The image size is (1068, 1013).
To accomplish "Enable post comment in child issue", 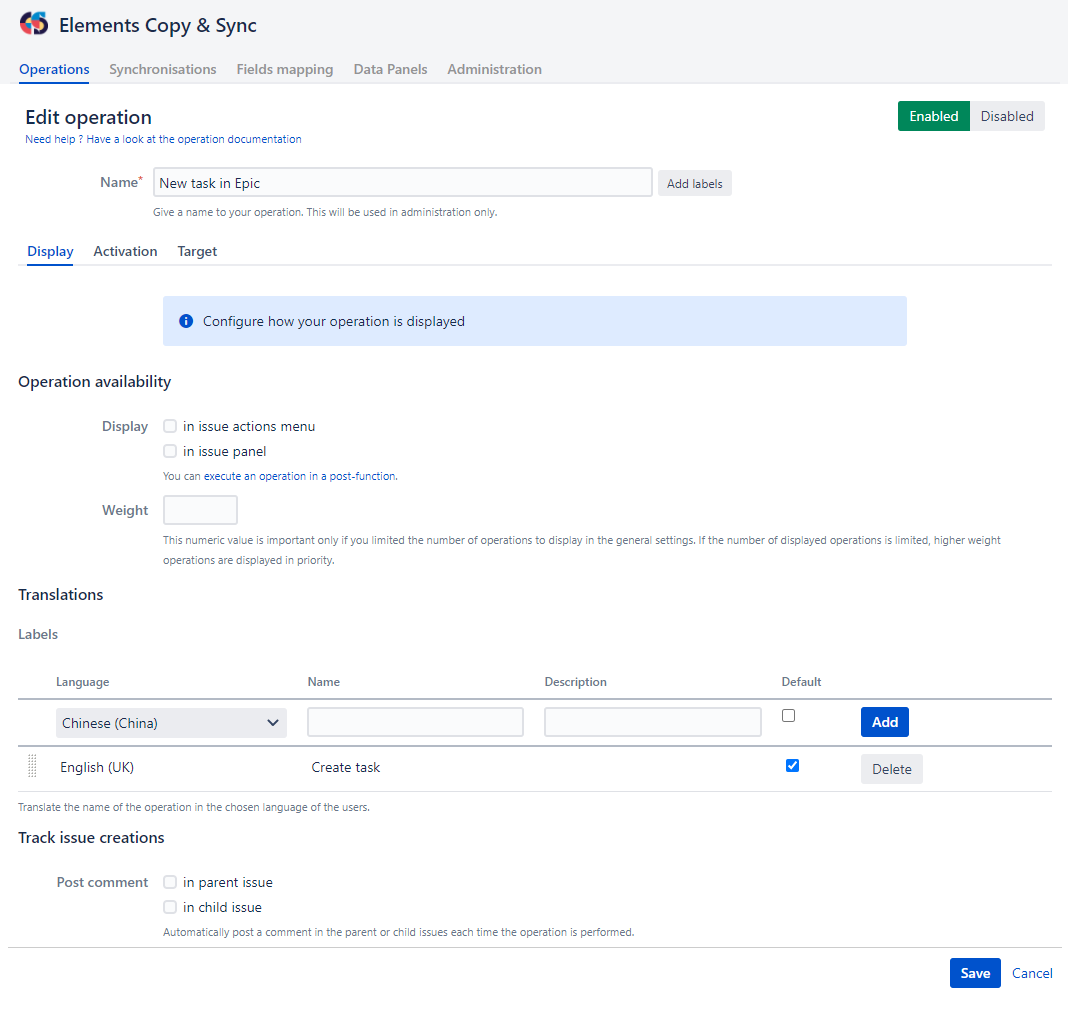I will coord(170,907).
